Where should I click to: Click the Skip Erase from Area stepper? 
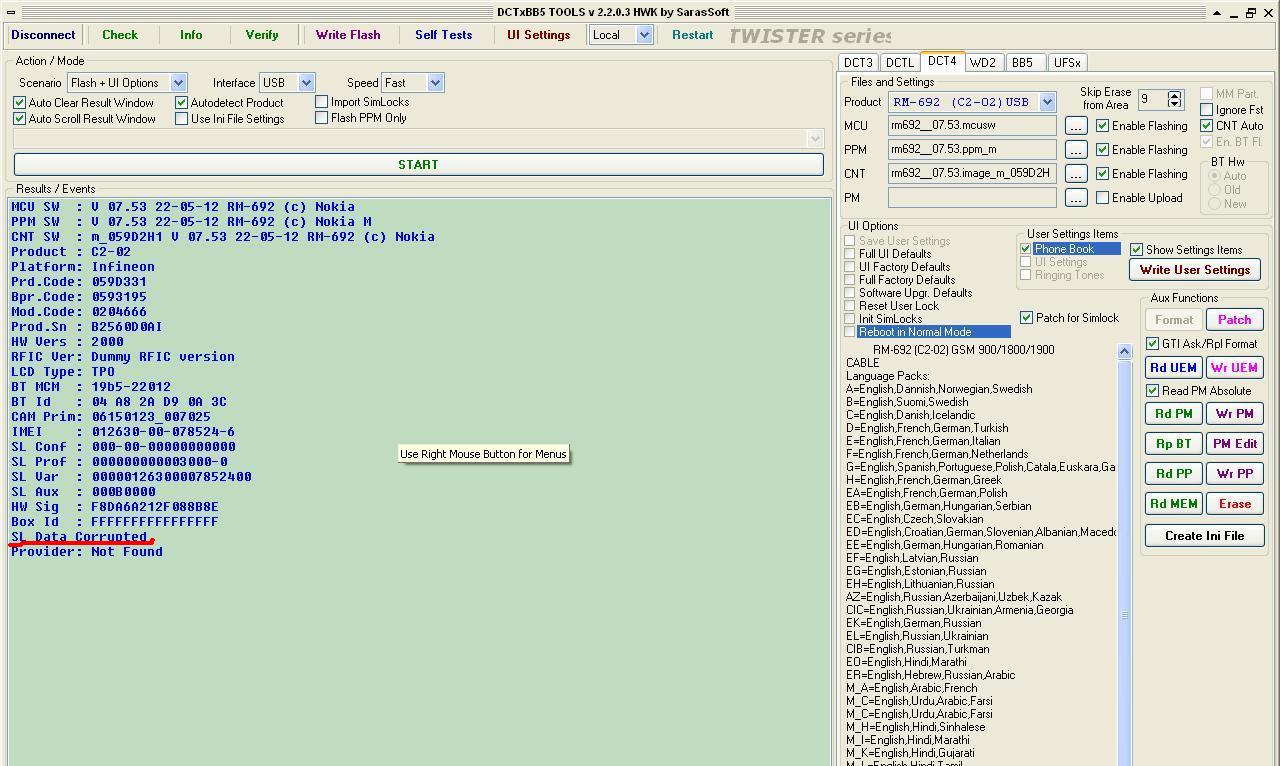coord(1175,99)
